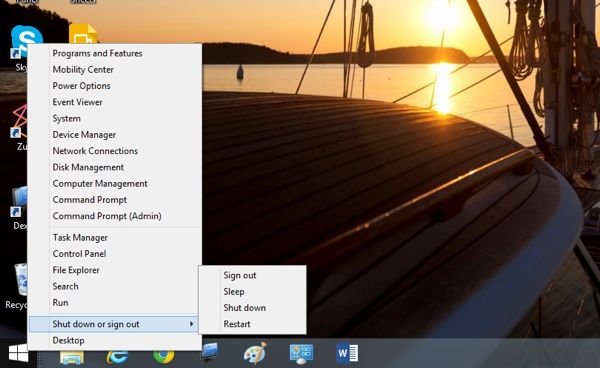Select the Search menu entry
Screen dimensions: 600x368
(115, 286)
